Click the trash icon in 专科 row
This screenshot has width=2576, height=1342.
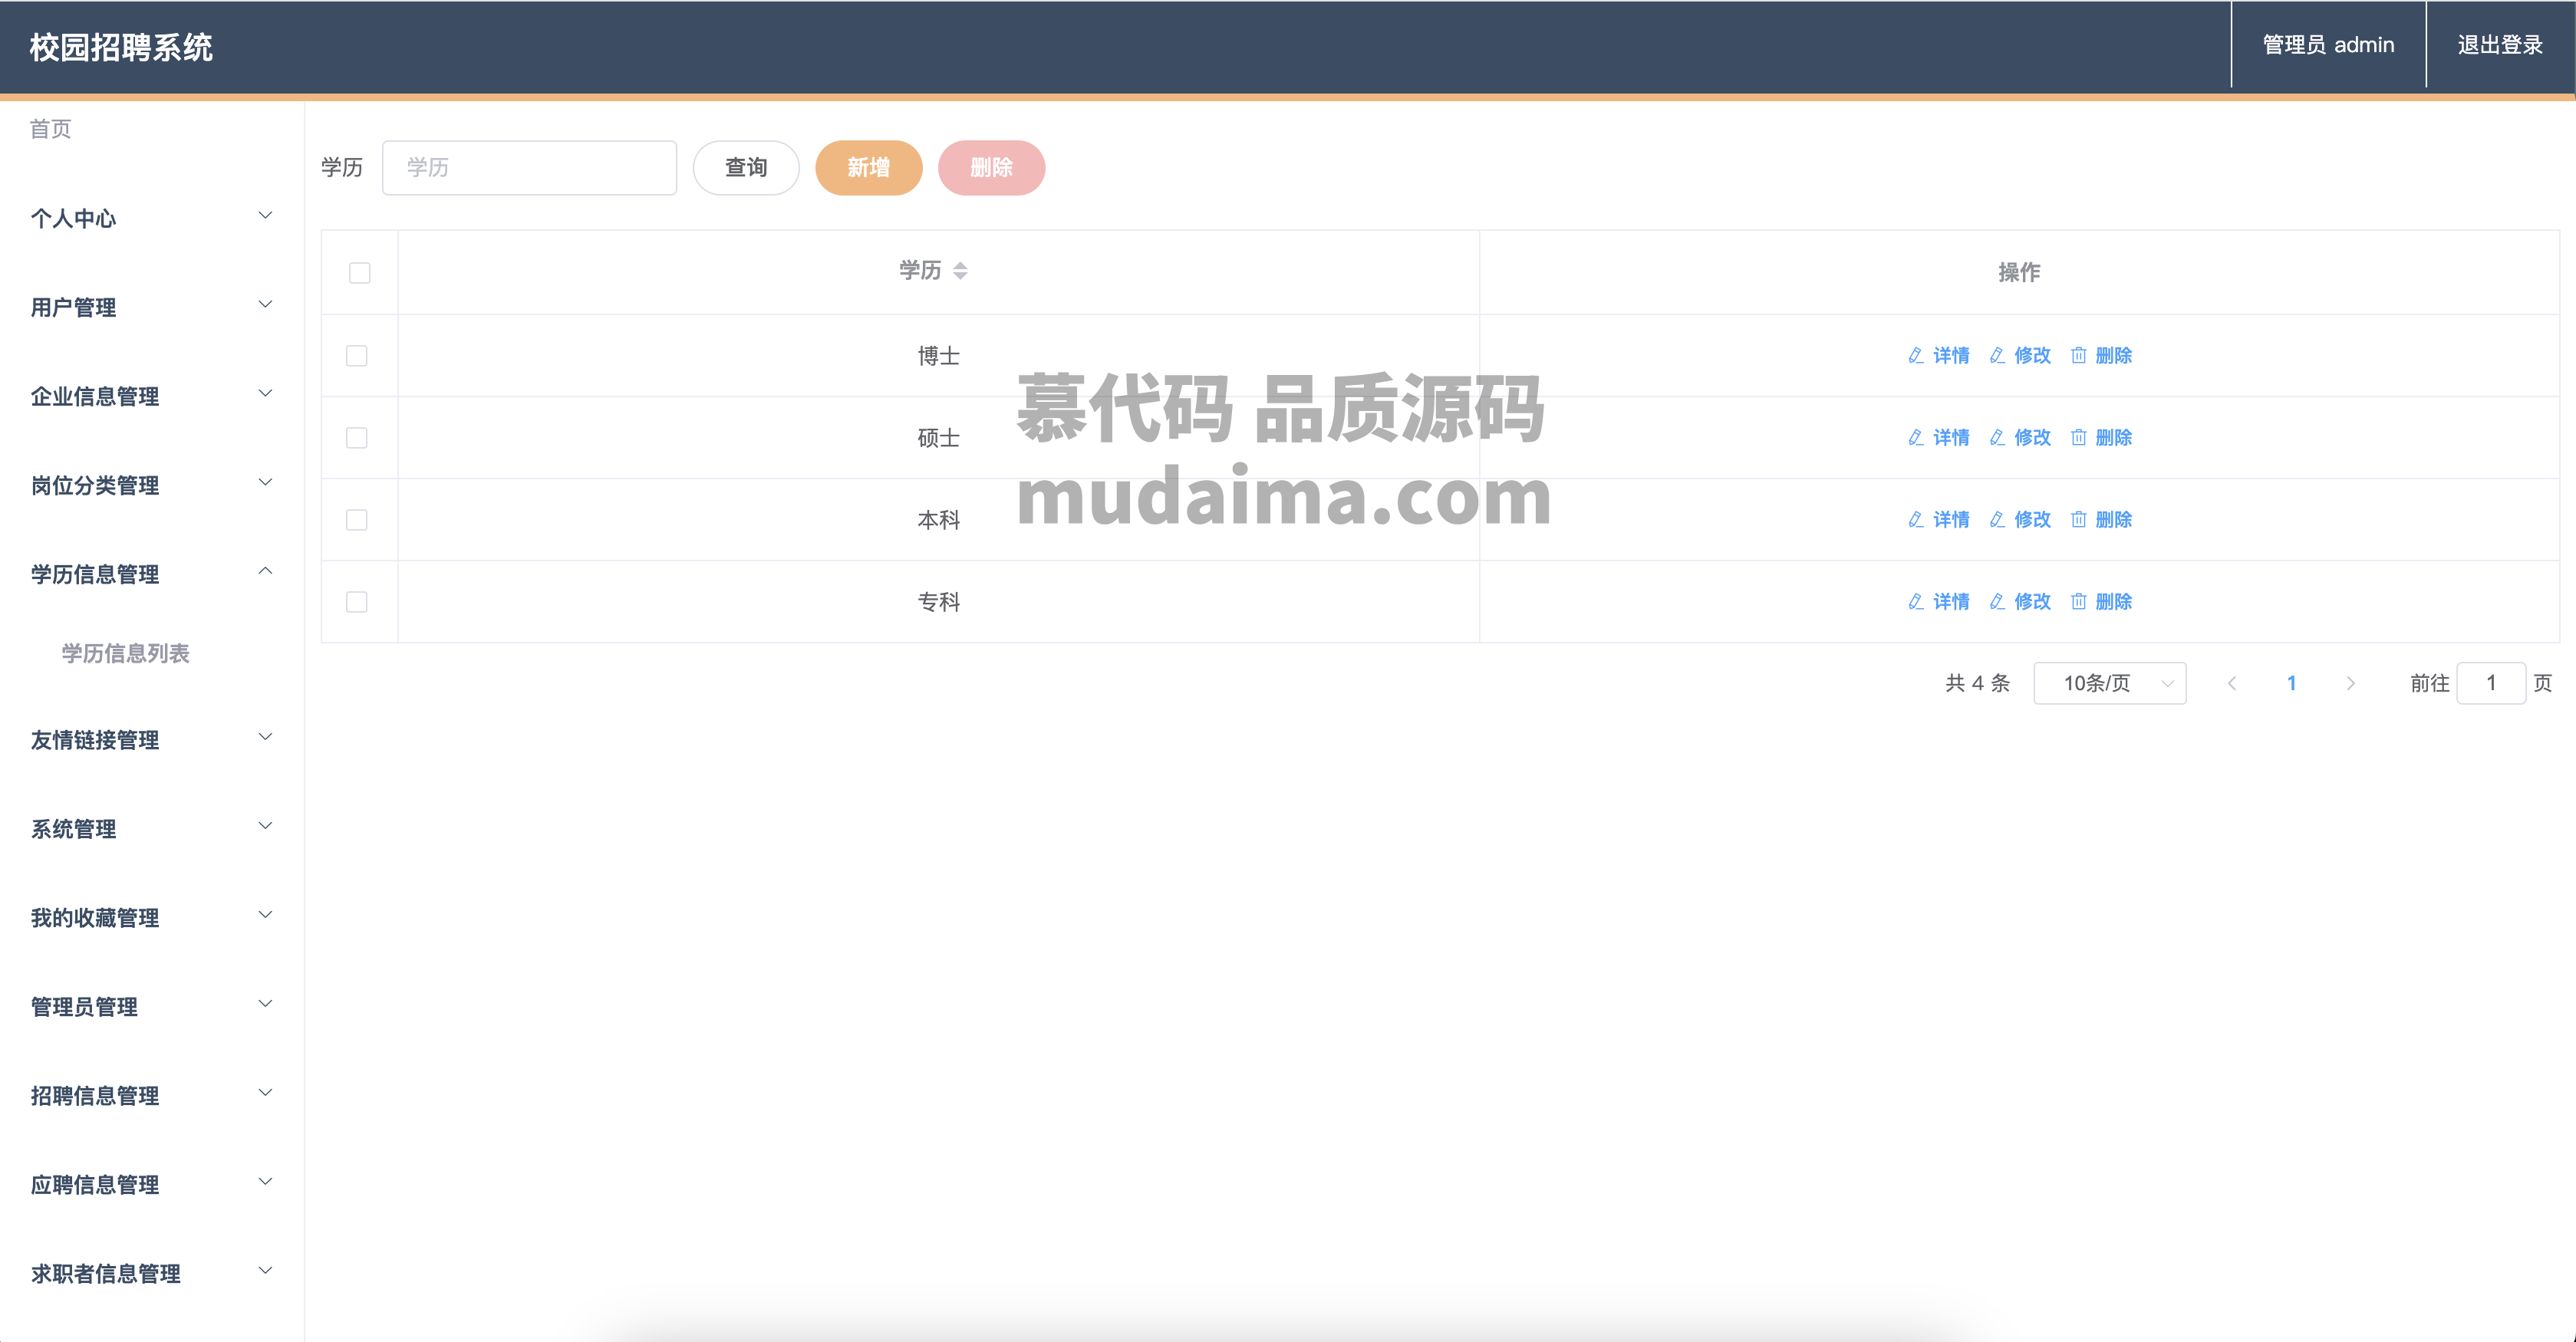[2078, 602]
